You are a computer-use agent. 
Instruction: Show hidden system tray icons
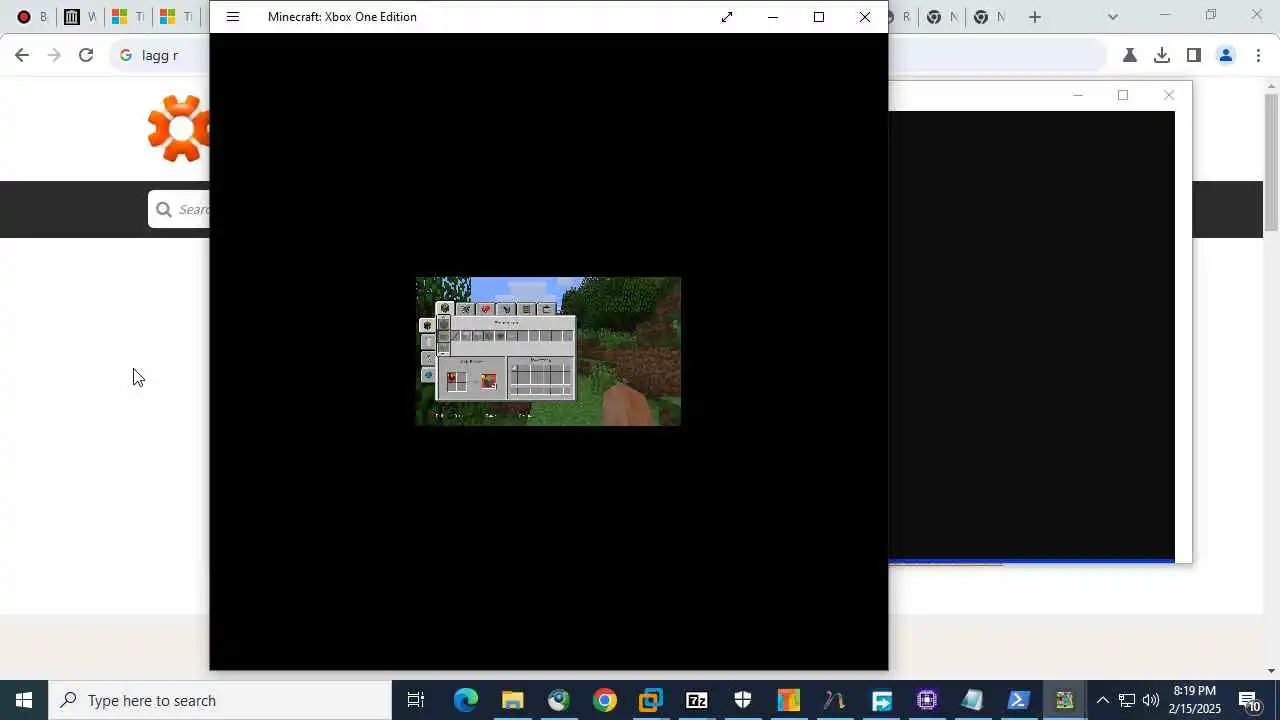(x=1102, y=700)
